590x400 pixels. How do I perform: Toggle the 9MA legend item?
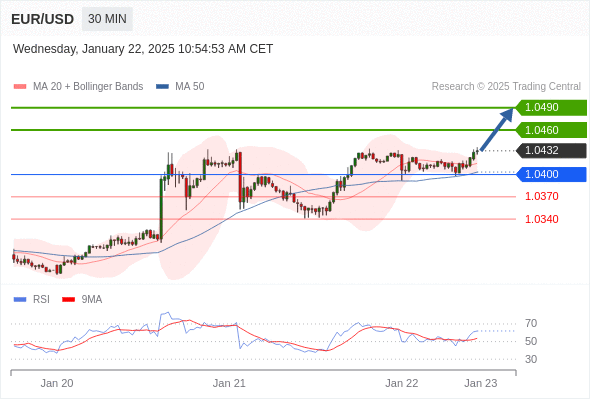point(82,300)
